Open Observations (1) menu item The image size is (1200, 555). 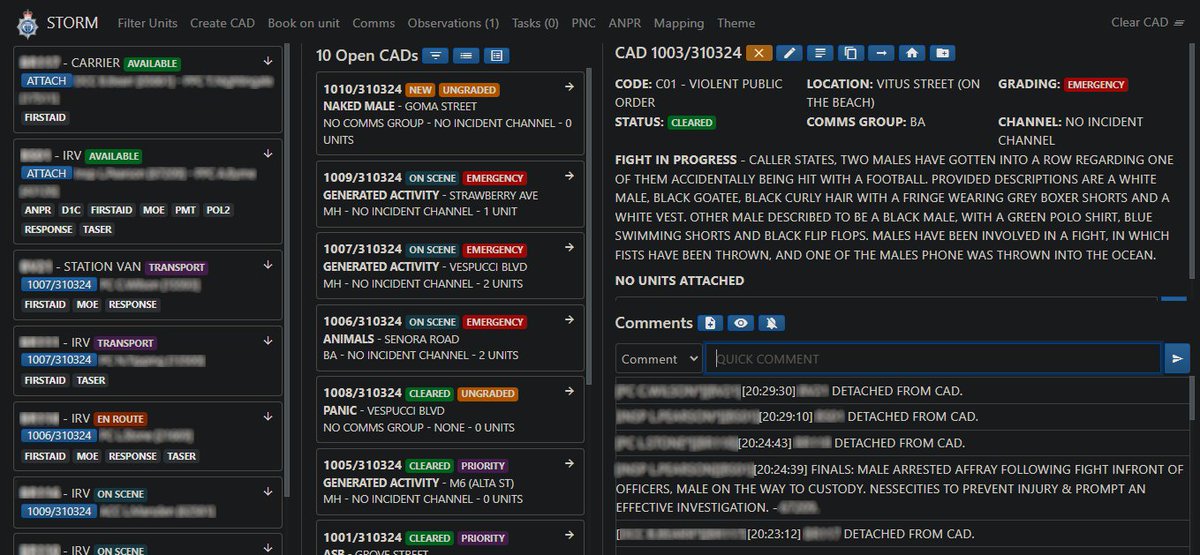click(453, 23)
